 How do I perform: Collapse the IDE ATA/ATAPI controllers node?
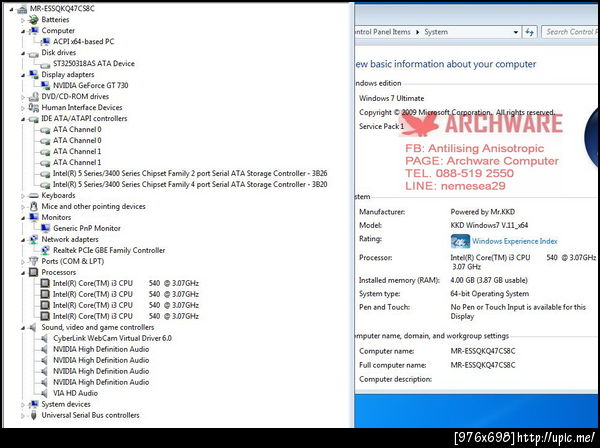(x=23, y=119)
